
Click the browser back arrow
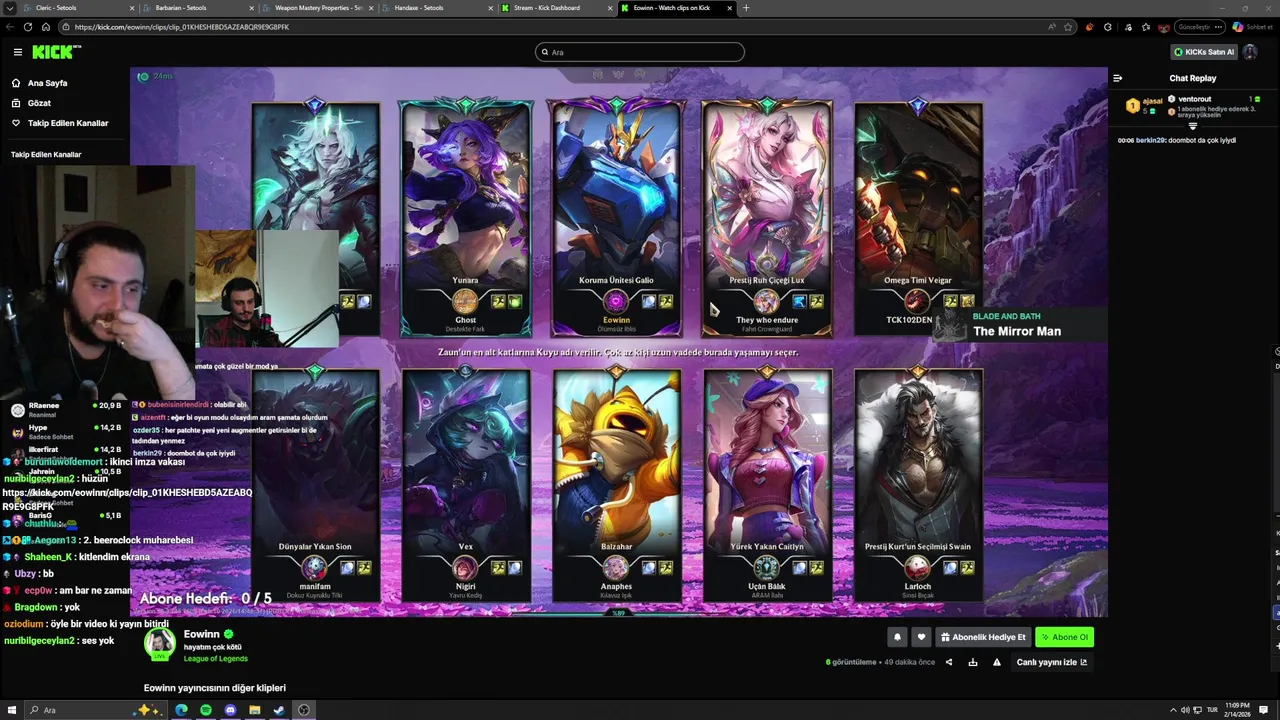[12, 27]
